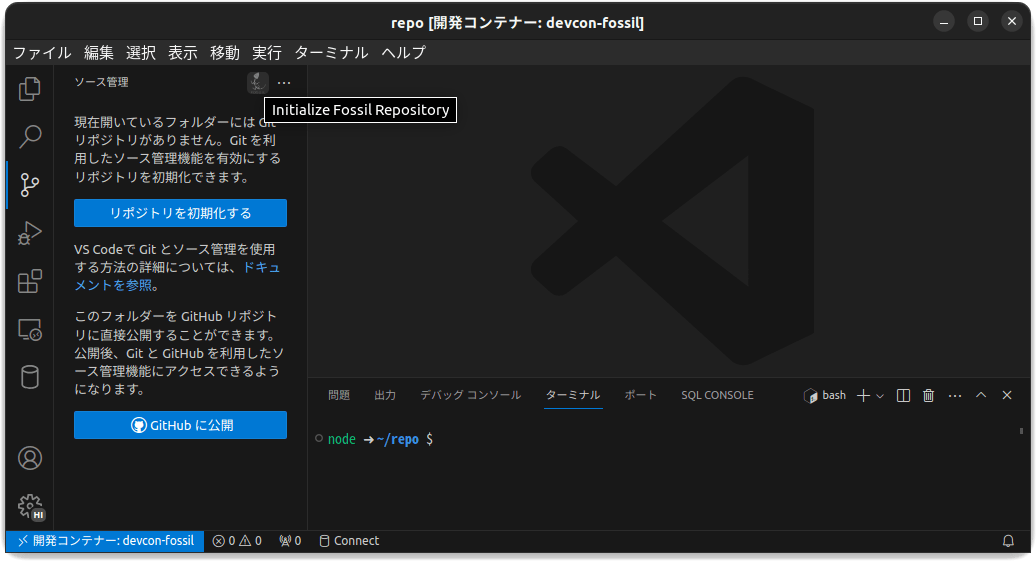Open the ファイル menu
Screen dimensions: 1036x561
pyautogui.click(x=42, y=53)
